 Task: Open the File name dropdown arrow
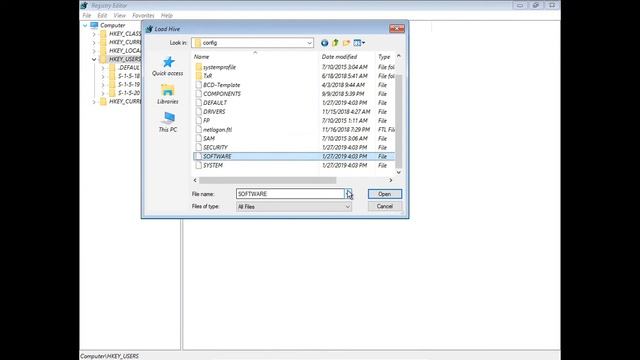(x=348, y=194)
